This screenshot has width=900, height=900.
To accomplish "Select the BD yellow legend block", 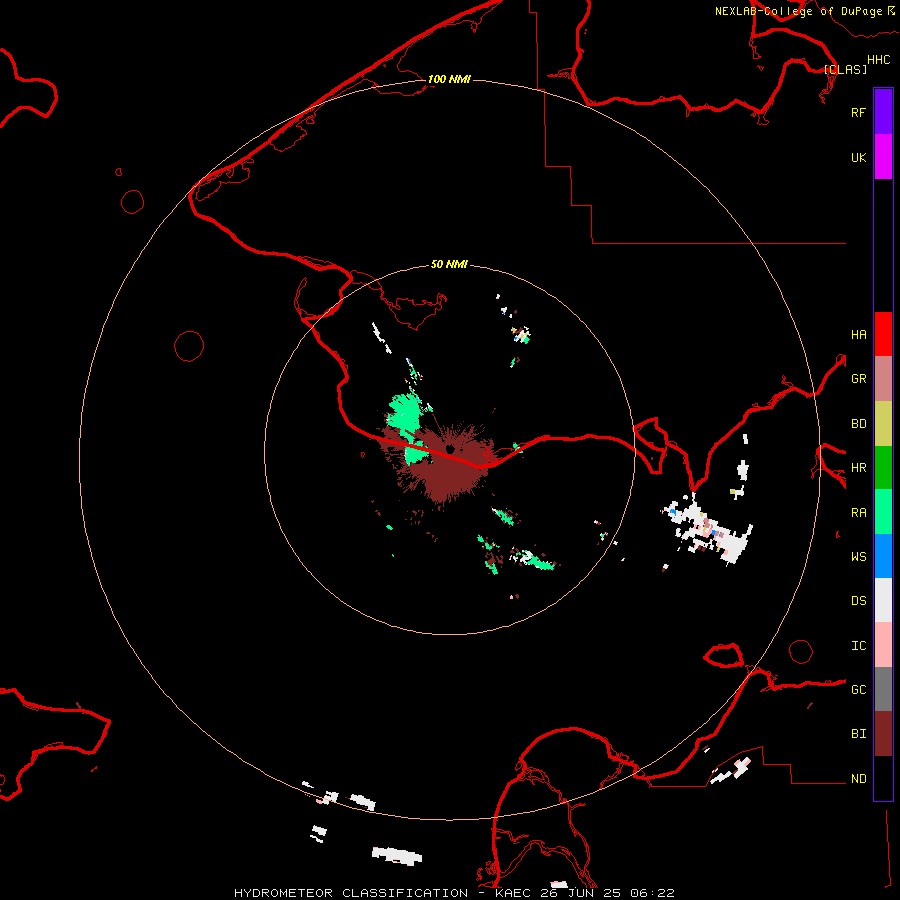I will (x=883, y=424).
